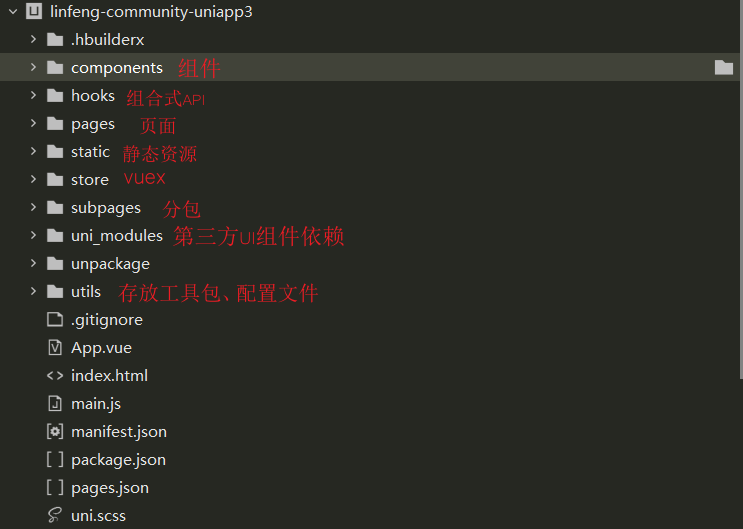The image size is (743, 529).
Task: Select the pages folder
Action: (93, 124)
